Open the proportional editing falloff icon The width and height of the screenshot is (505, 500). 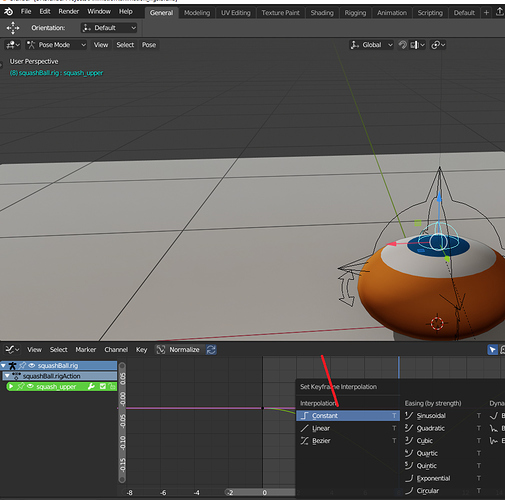tap(438, 45)
